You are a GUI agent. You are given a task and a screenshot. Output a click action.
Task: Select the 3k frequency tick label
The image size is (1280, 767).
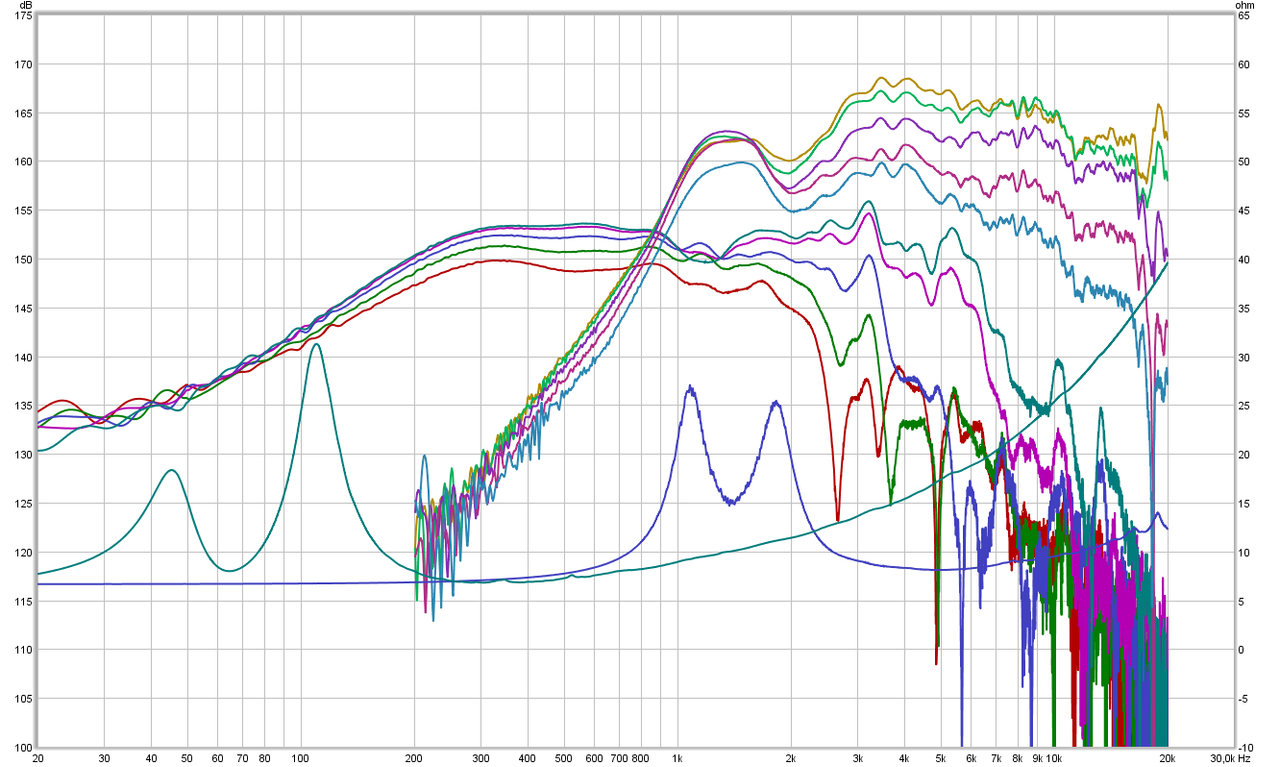click(857, 758)
